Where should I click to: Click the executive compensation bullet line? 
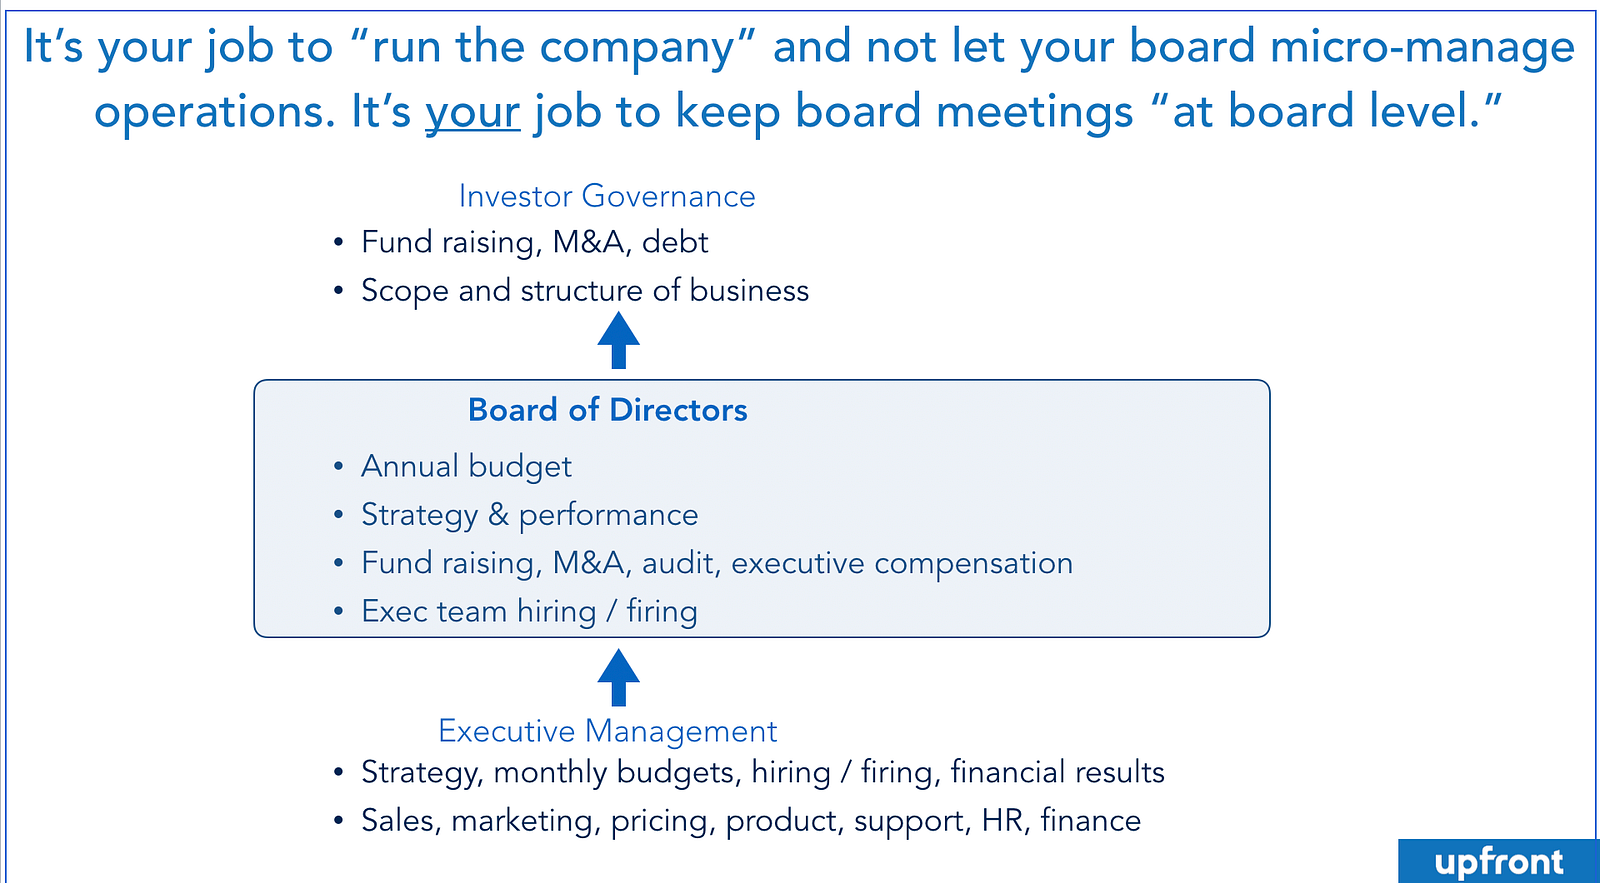click(x=716, y=563)
